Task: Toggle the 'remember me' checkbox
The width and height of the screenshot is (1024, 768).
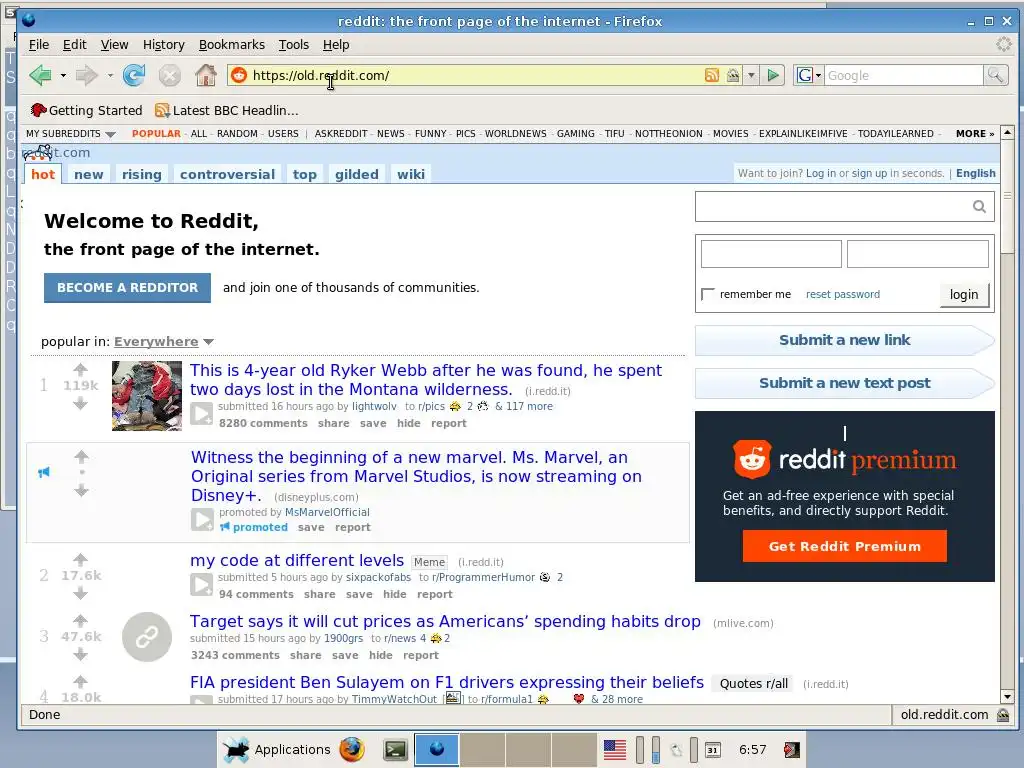Action: (707, 295)
